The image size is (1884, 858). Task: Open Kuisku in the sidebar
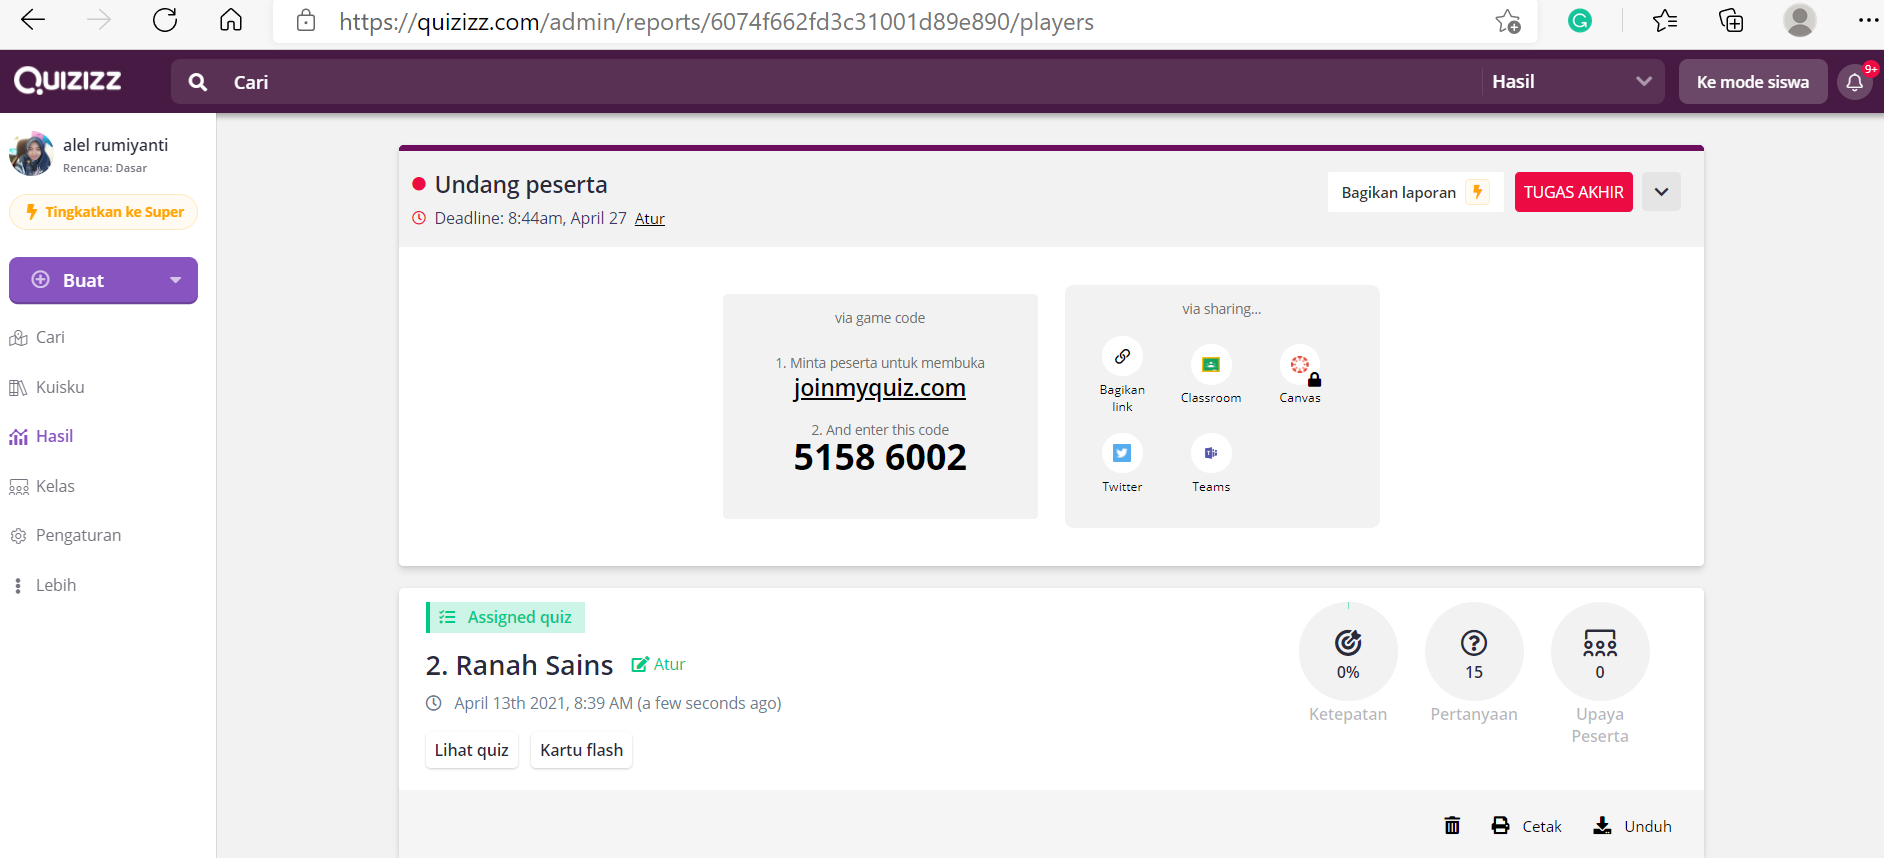pyautogui.click(x=60, y=387)
